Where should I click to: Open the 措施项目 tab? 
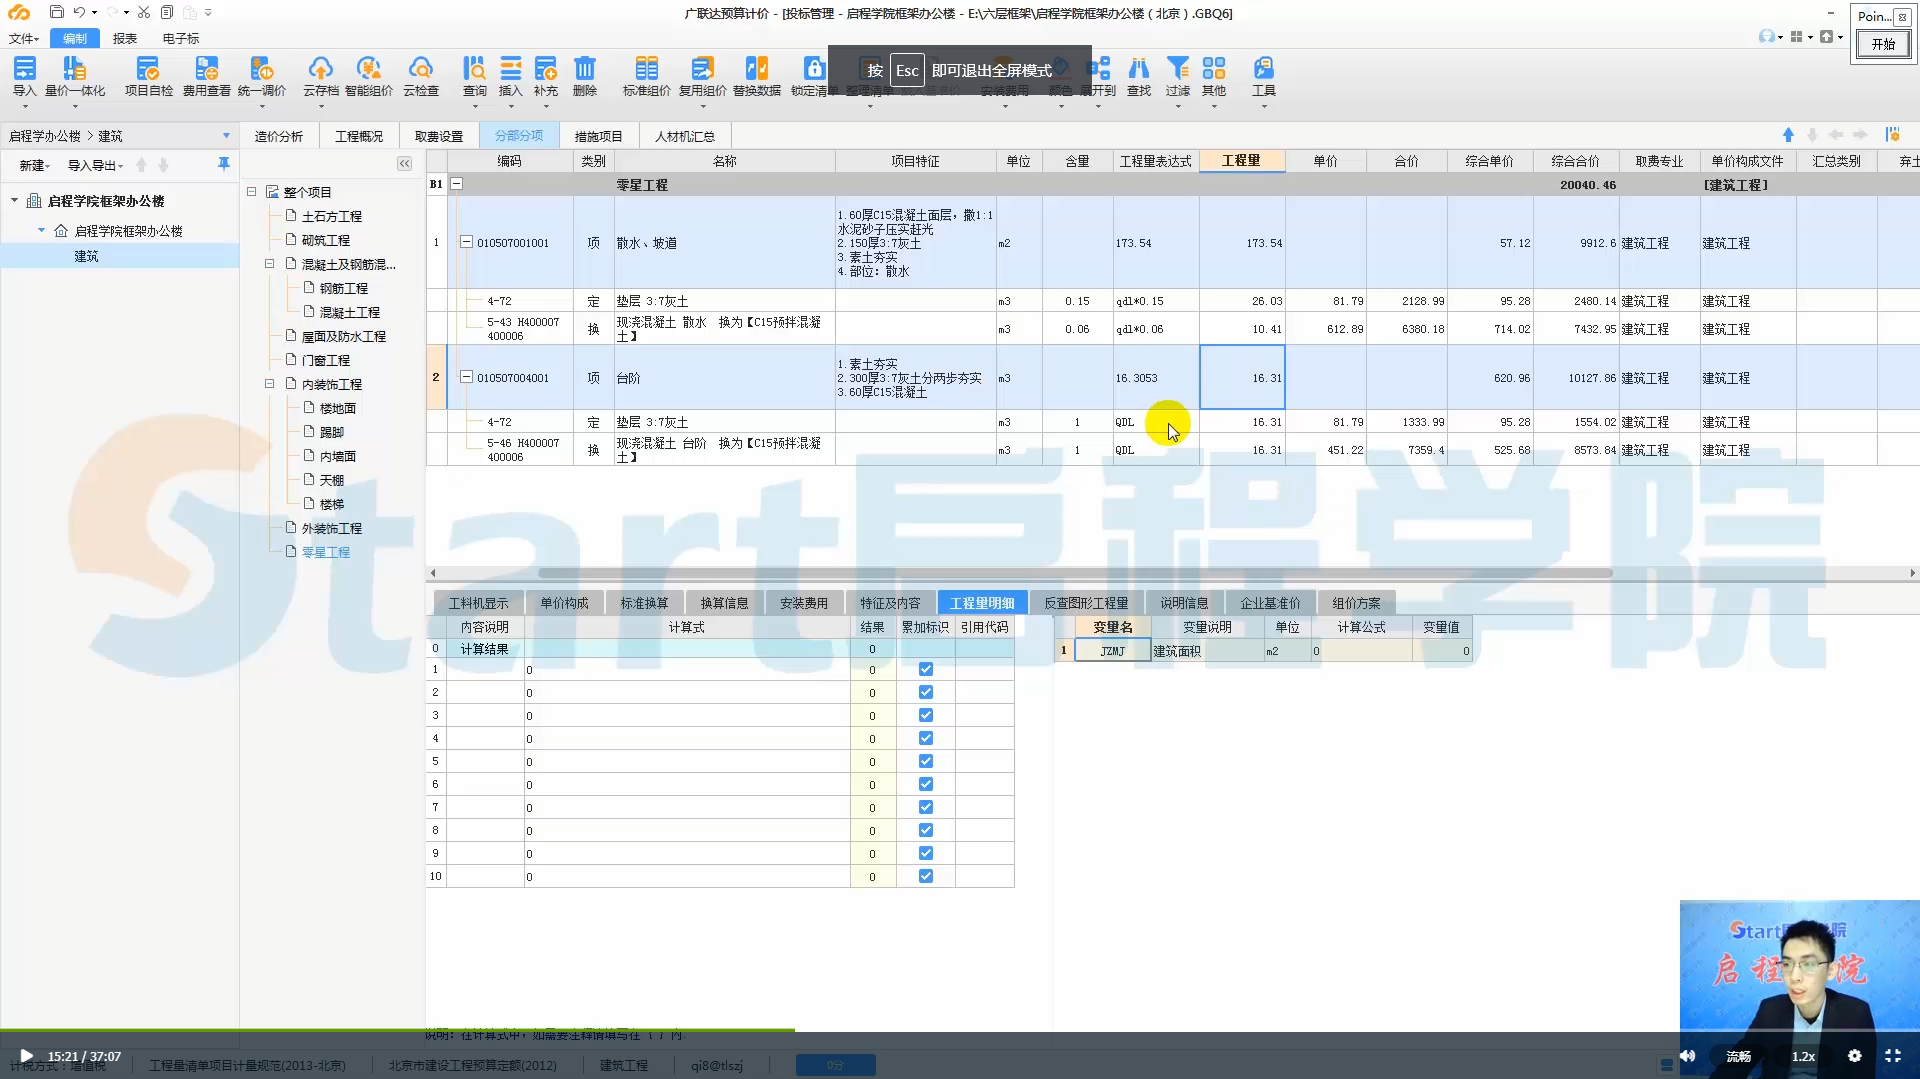click(x=599, y=136)
